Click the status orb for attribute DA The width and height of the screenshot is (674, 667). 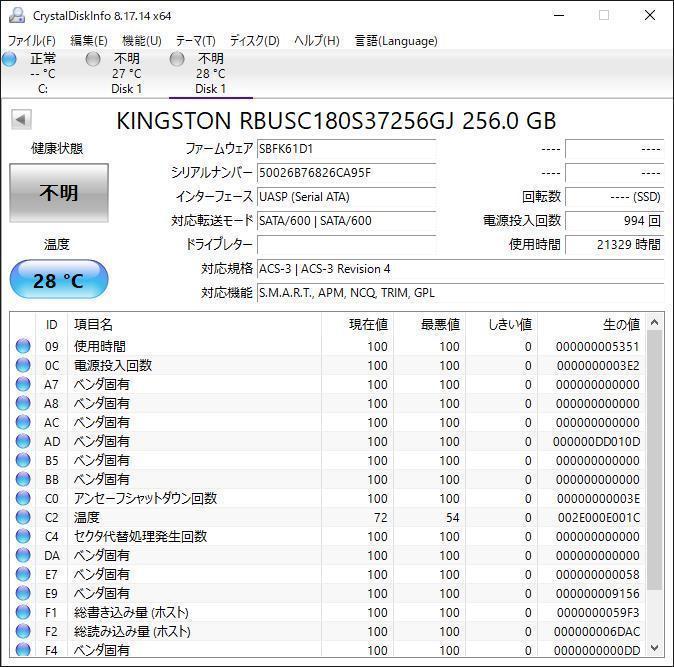click(23, 555)
